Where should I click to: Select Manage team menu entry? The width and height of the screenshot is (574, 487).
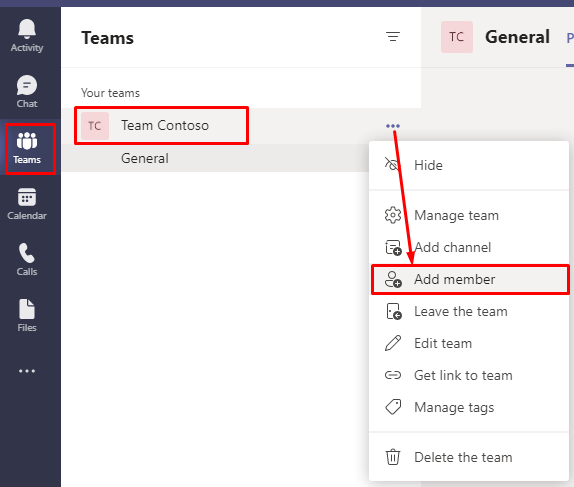click(469, 215)
